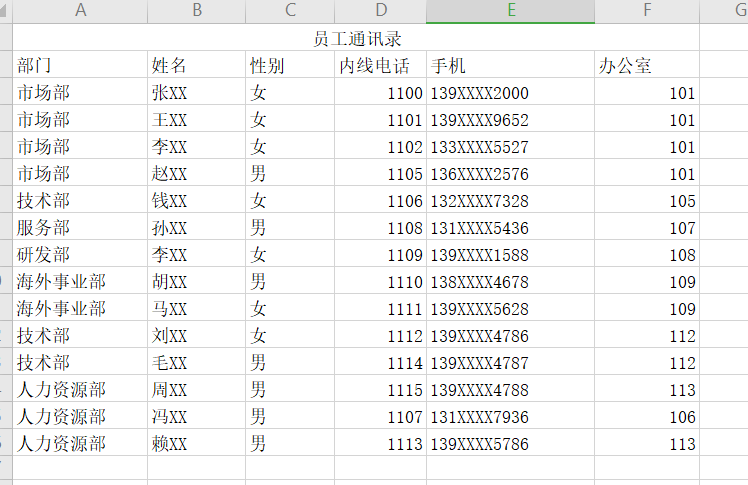The width and height of the screenshot is (748, 485).
Task: Select name cell 钱XX
Action: coord(197,200)
